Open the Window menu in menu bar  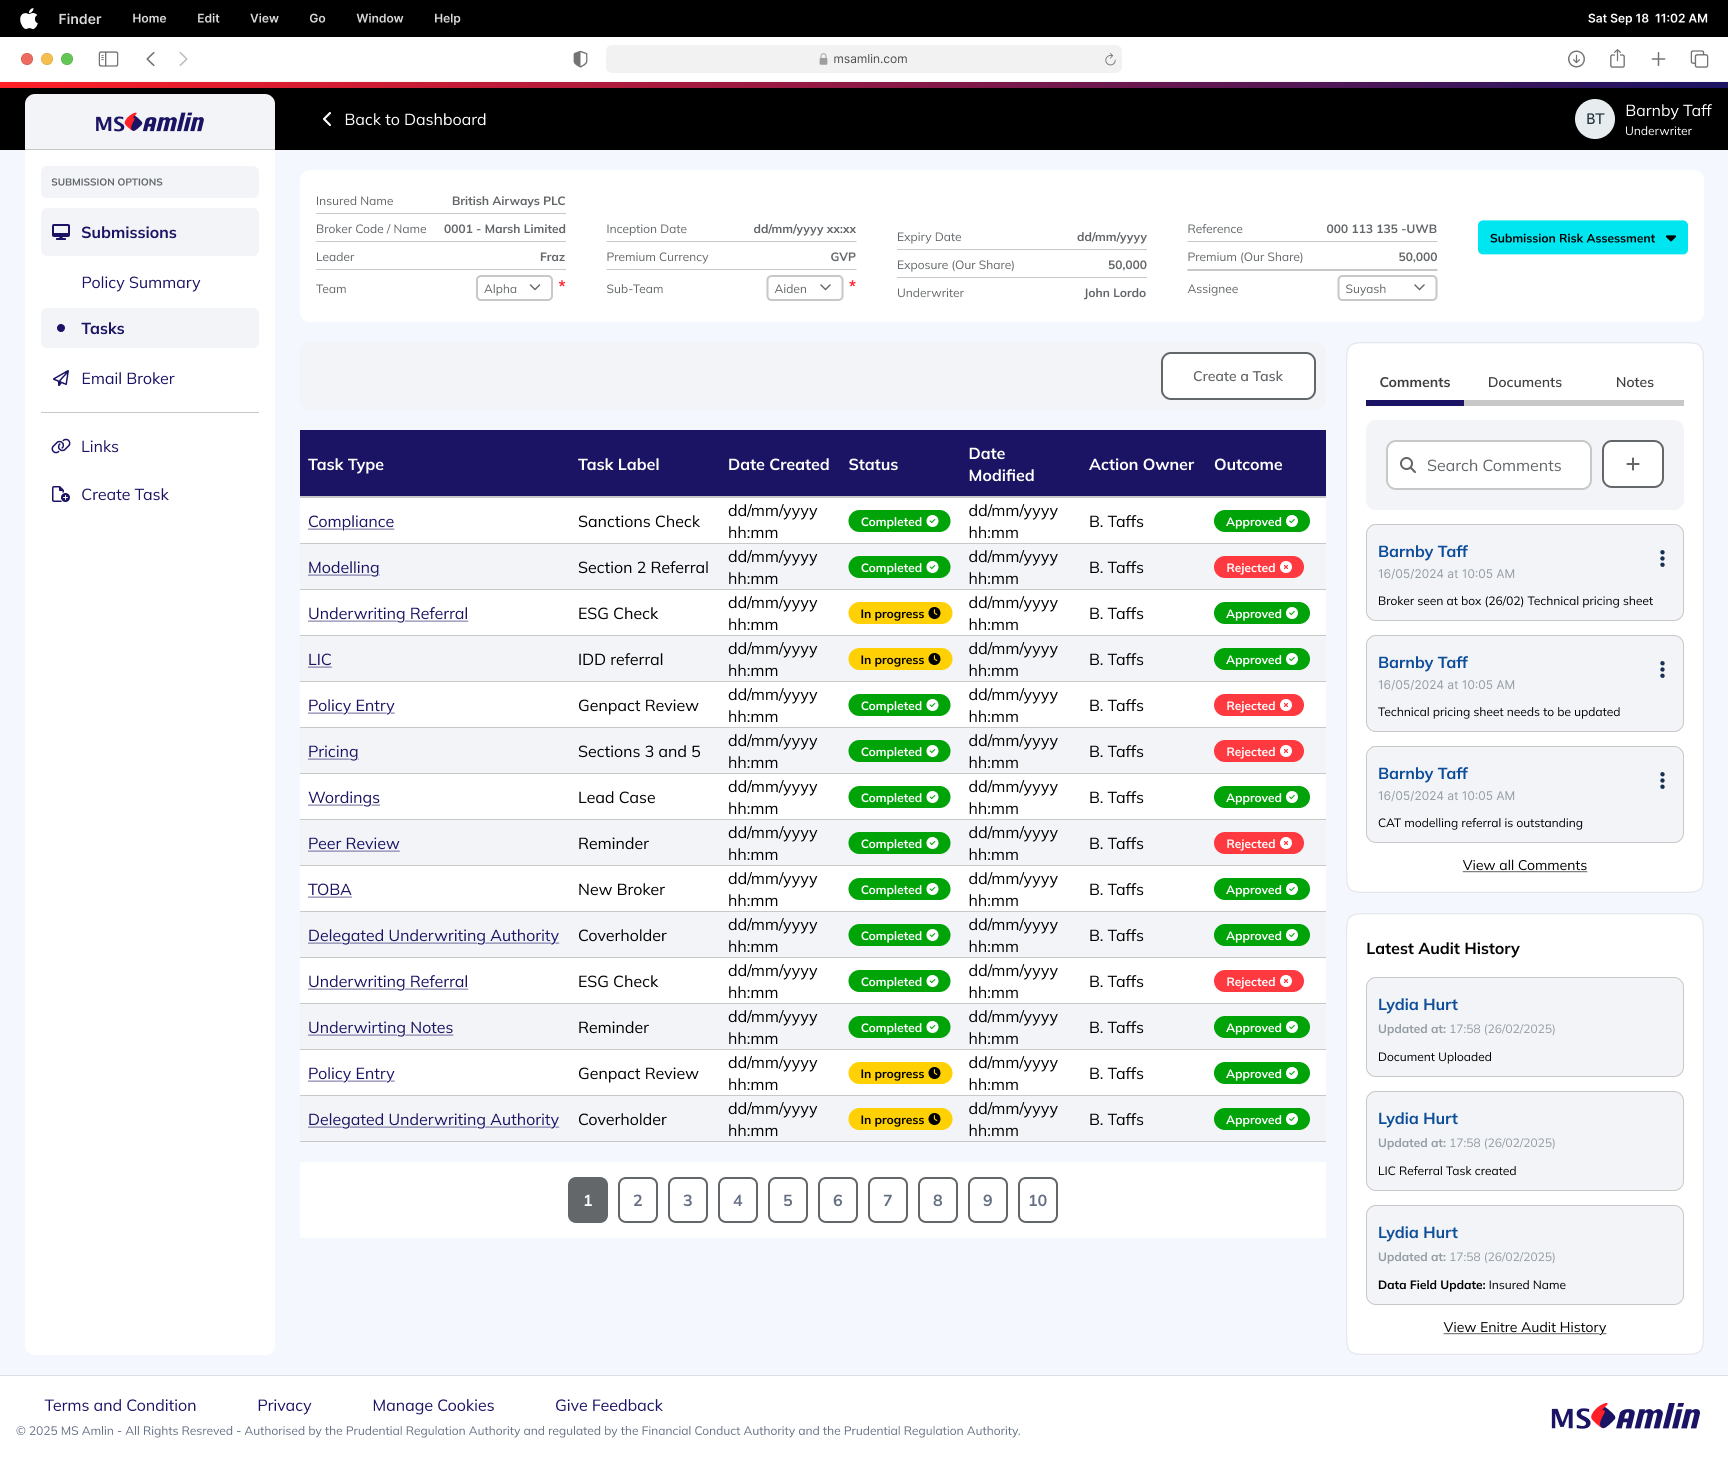point(379,18)
